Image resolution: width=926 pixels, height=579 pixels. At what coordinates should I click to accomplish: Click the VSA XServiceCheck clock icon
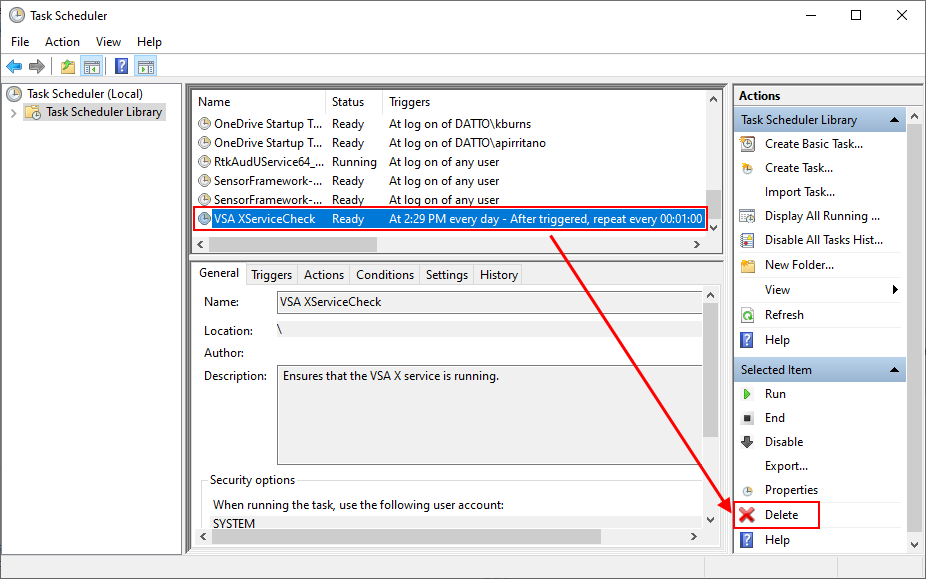(x=204, y=219)
